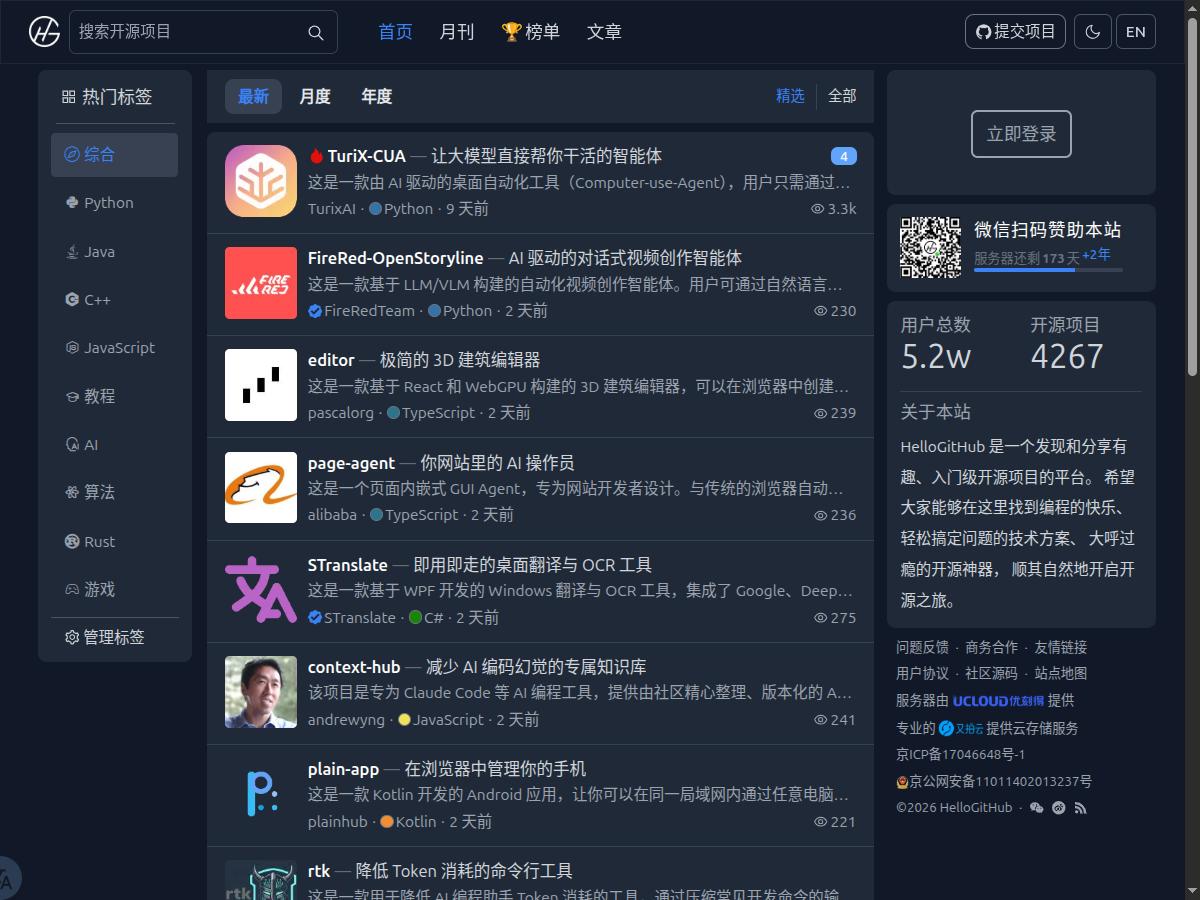Open the TuriX-CUA project logo

tap(261, 181)
